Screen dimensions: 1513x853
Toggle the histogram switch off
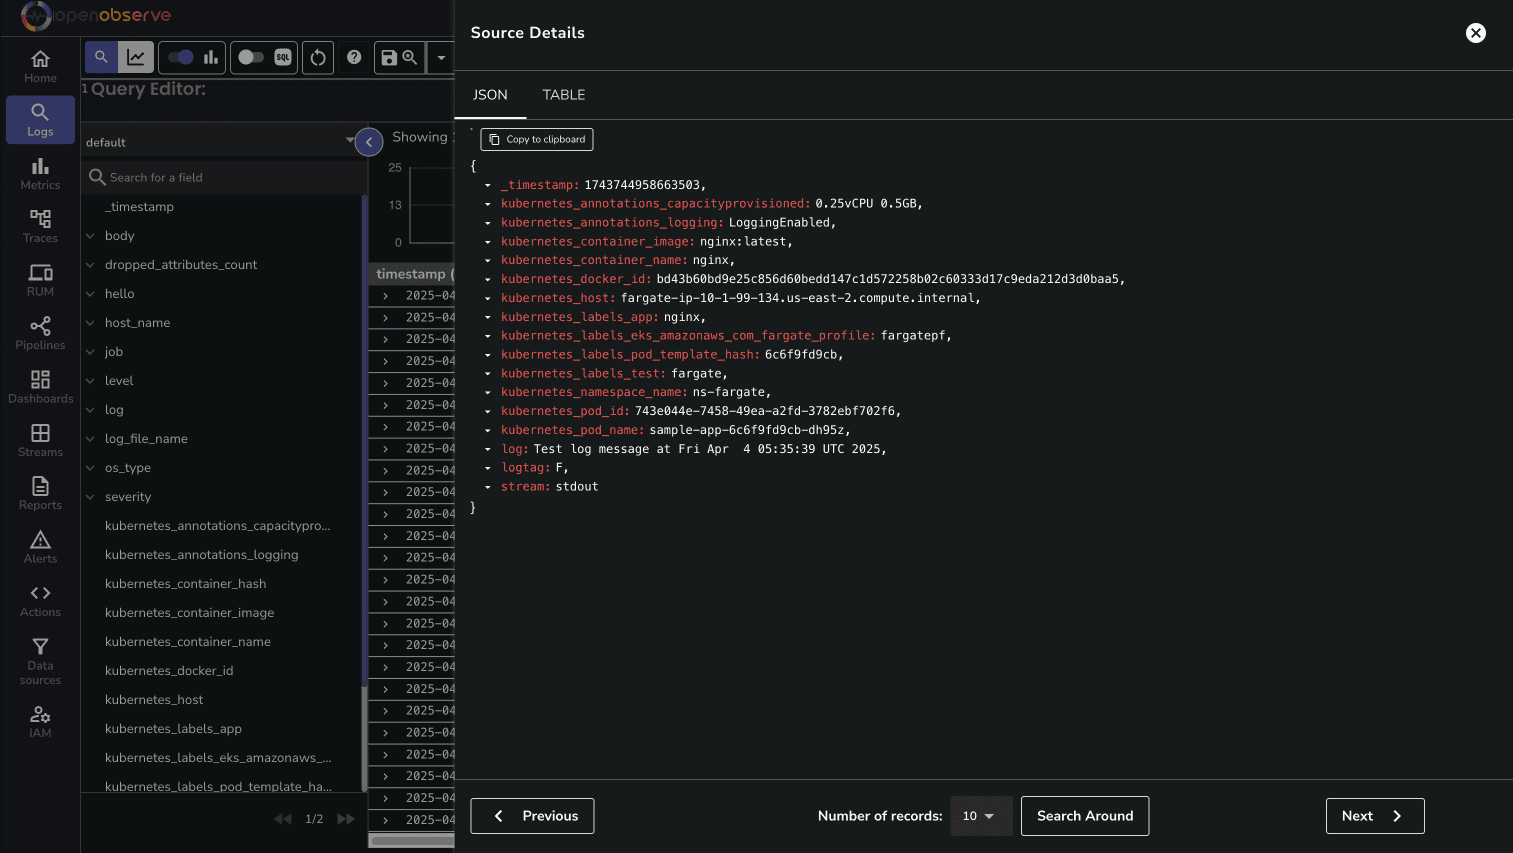coord(182,58)
